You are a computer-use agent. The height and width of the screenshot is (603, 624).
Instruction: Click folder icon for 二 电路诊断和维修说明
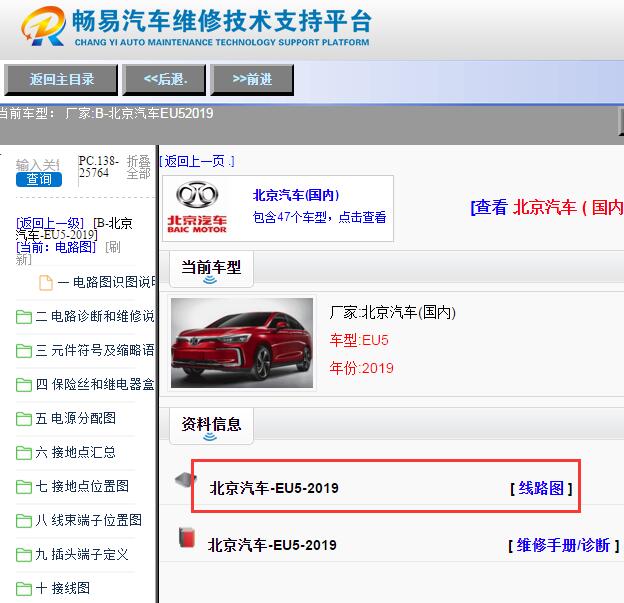tap(24, 317)
